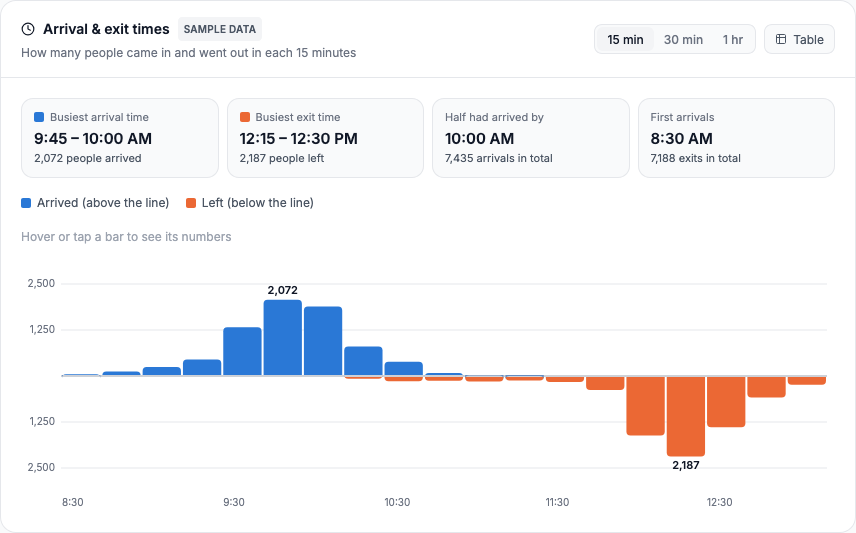Click the SAMPLE DATA badge
The height and width of the screenshot is (533, 856).
tap(219, 29)
